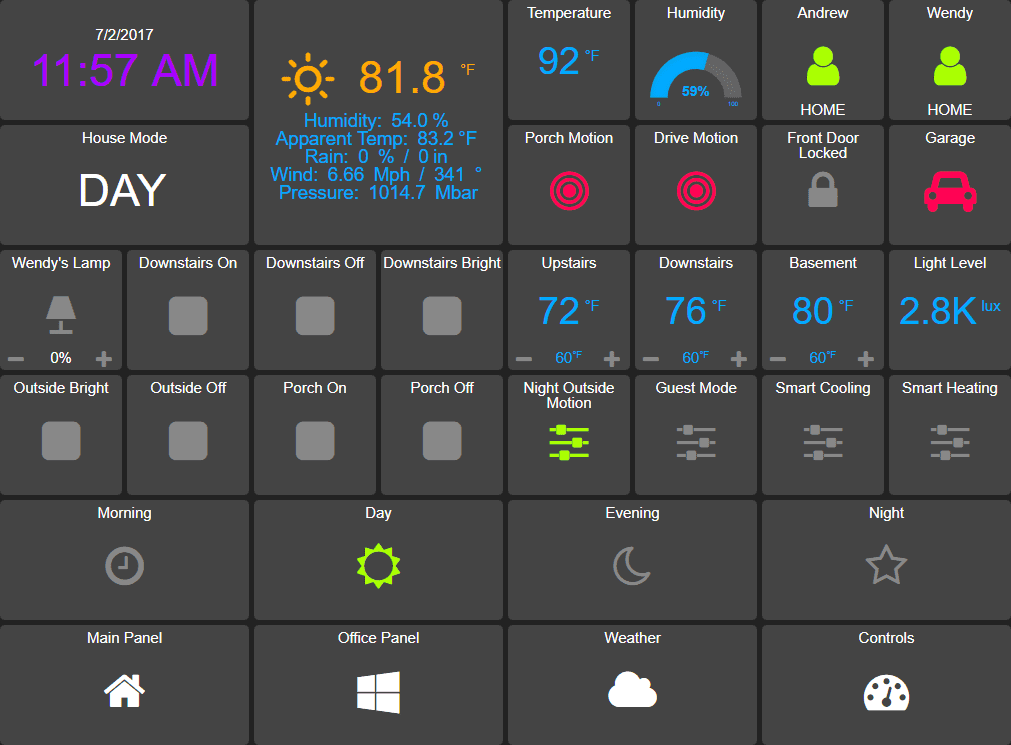Open the Controls gauge icon

coord(886,690)
